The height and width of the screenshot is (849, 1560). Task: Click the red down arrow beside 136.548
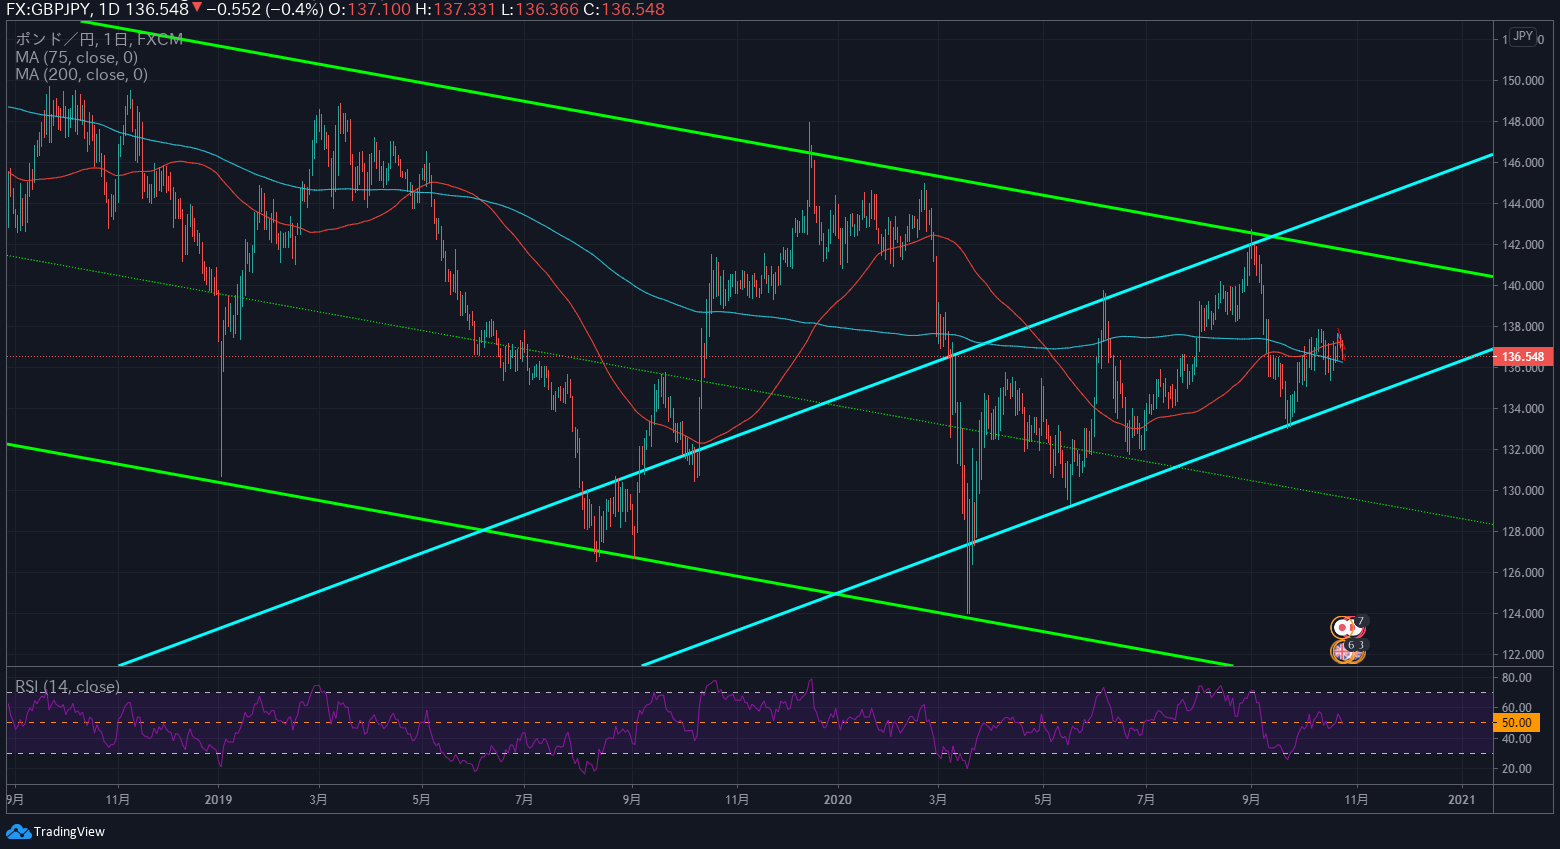(x=197, y=9)
